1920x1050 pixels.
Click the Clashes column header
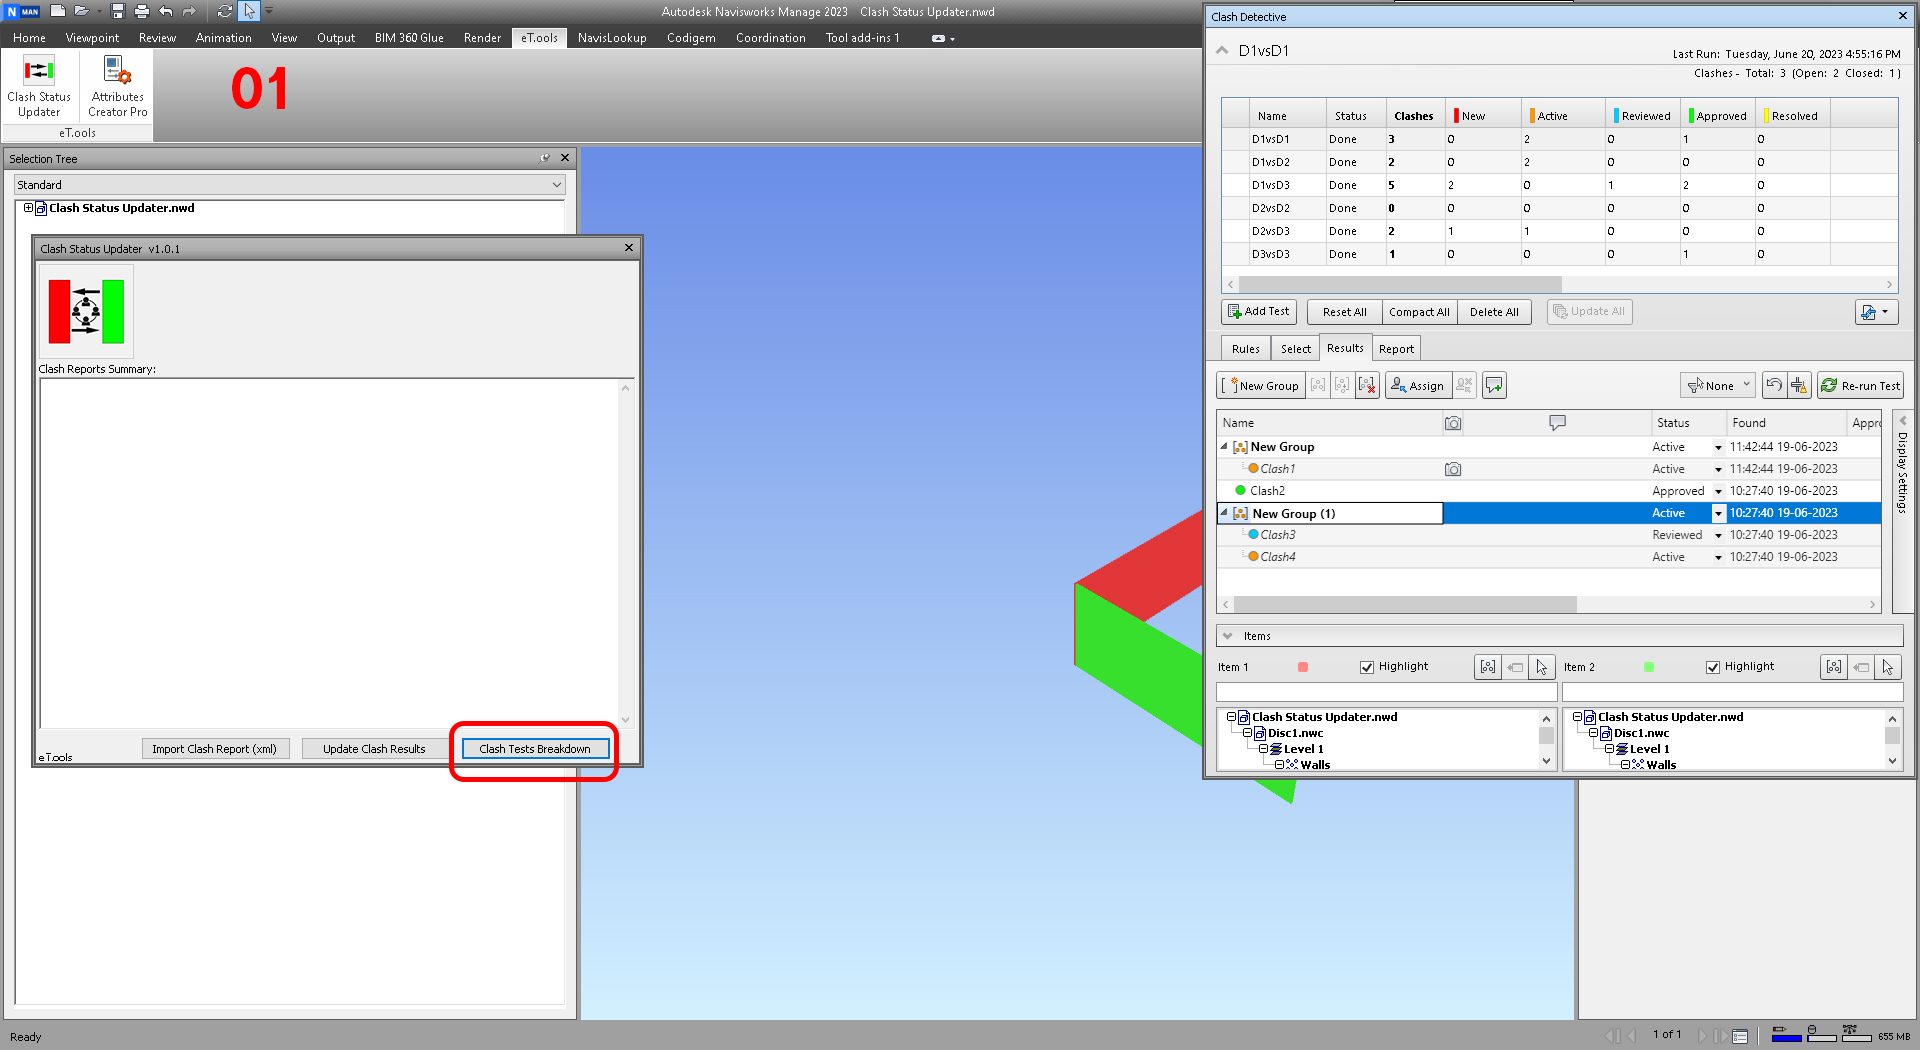[1414, 116]
